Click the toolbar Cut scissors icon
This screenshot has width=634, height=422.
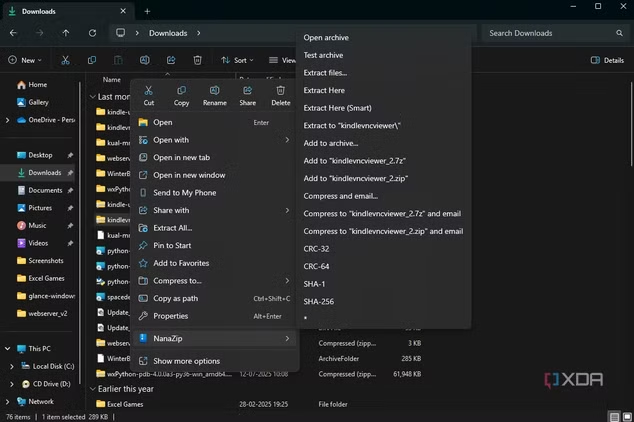click(x=65, y=60)
